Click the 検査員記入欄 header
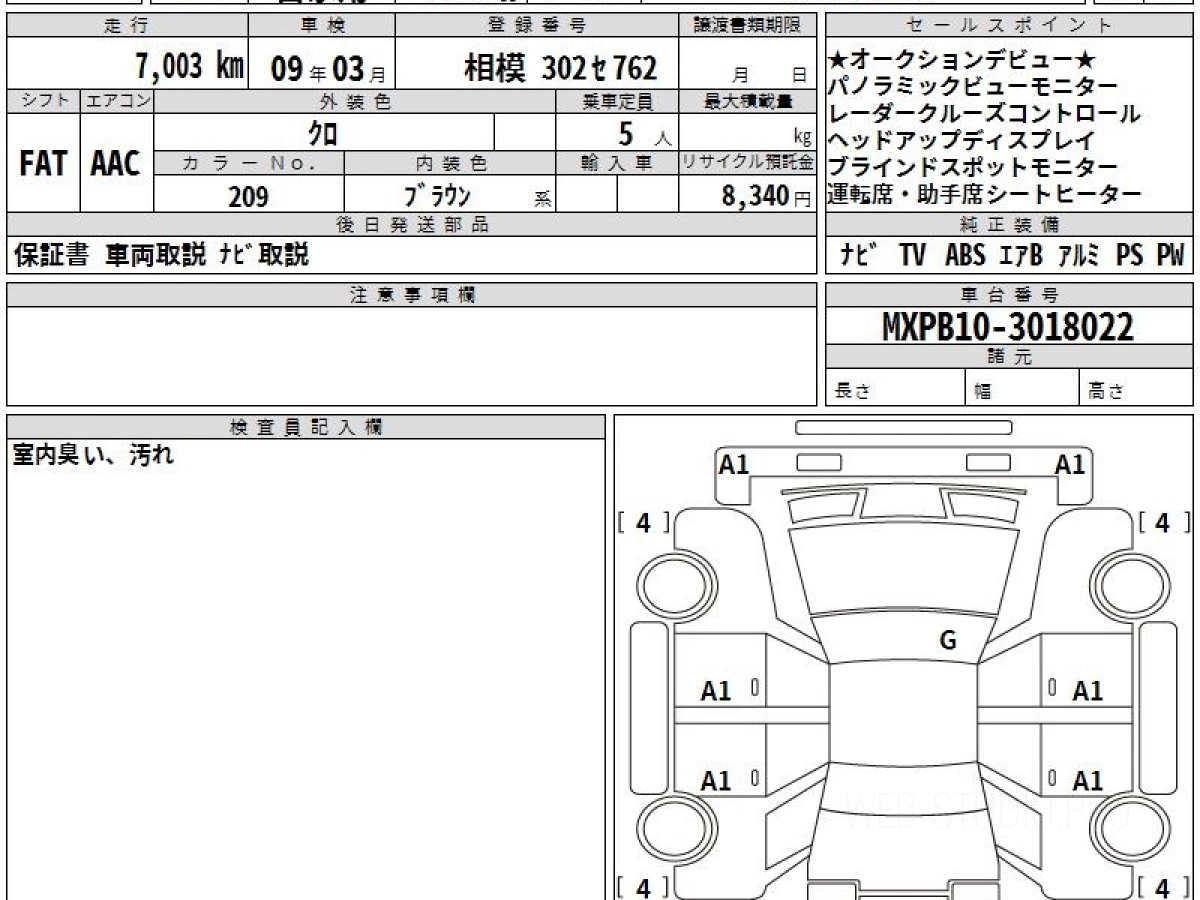The width and height of the screenshot is (1200, 900). (x=306, y=427)
